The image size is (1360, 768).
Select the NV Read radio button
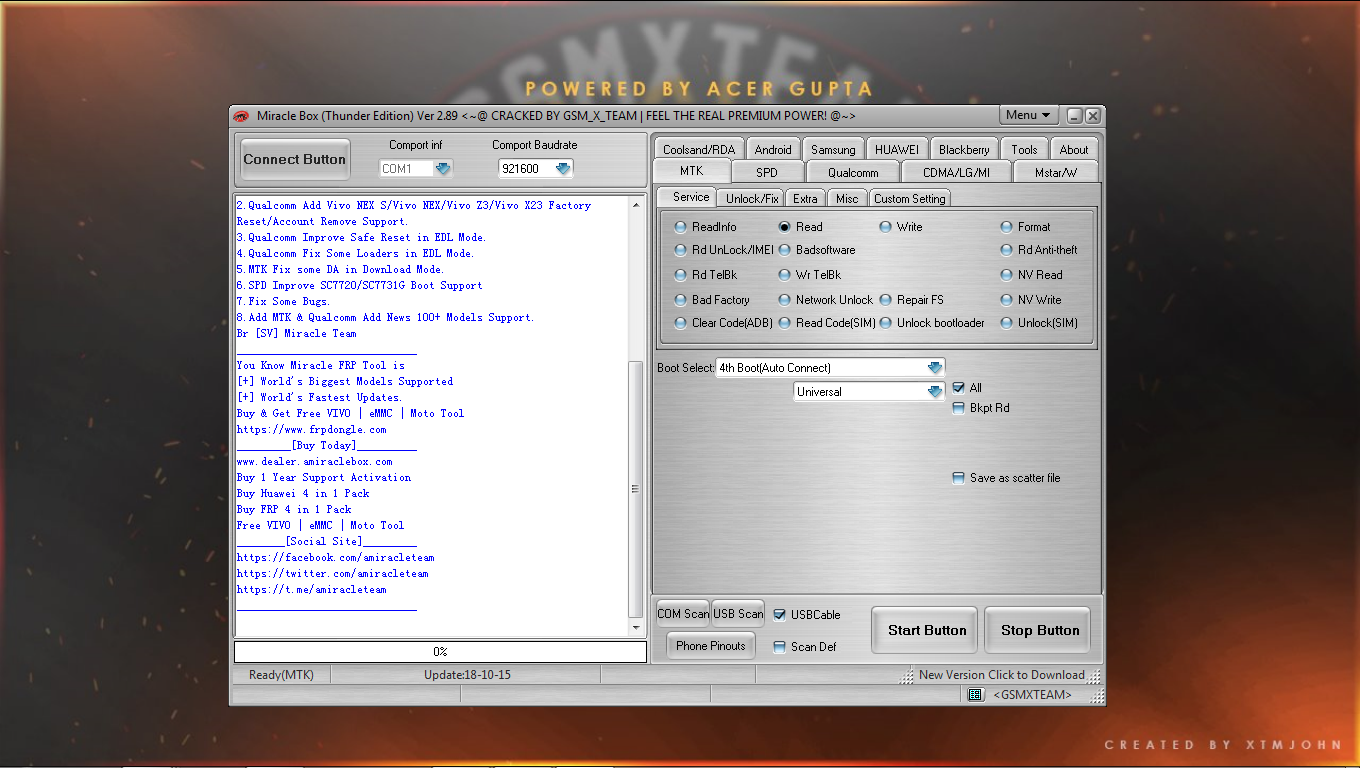pyautogui.click(x=1007, y=275)
